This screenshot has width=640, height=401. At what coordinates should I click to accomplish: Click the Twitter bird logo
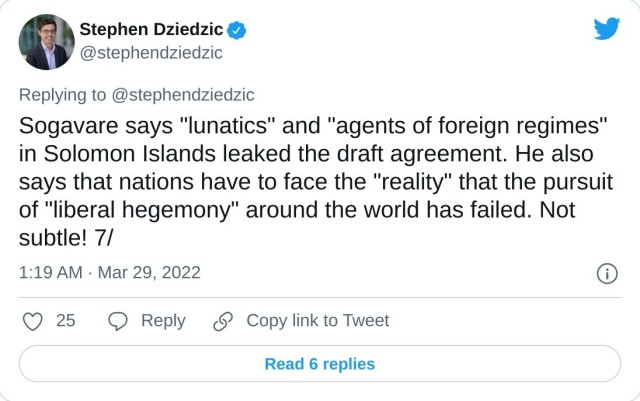[x=606, y=28]
